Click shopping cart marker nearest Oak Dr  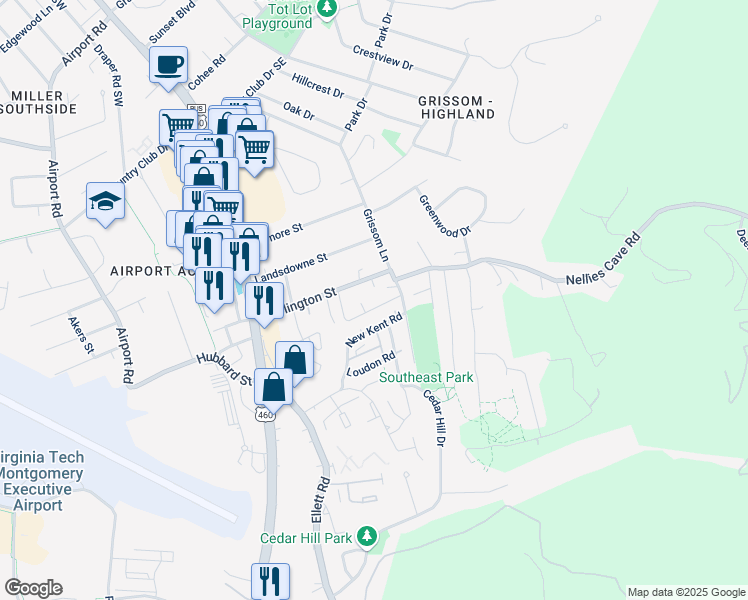[x=255, y=149]
